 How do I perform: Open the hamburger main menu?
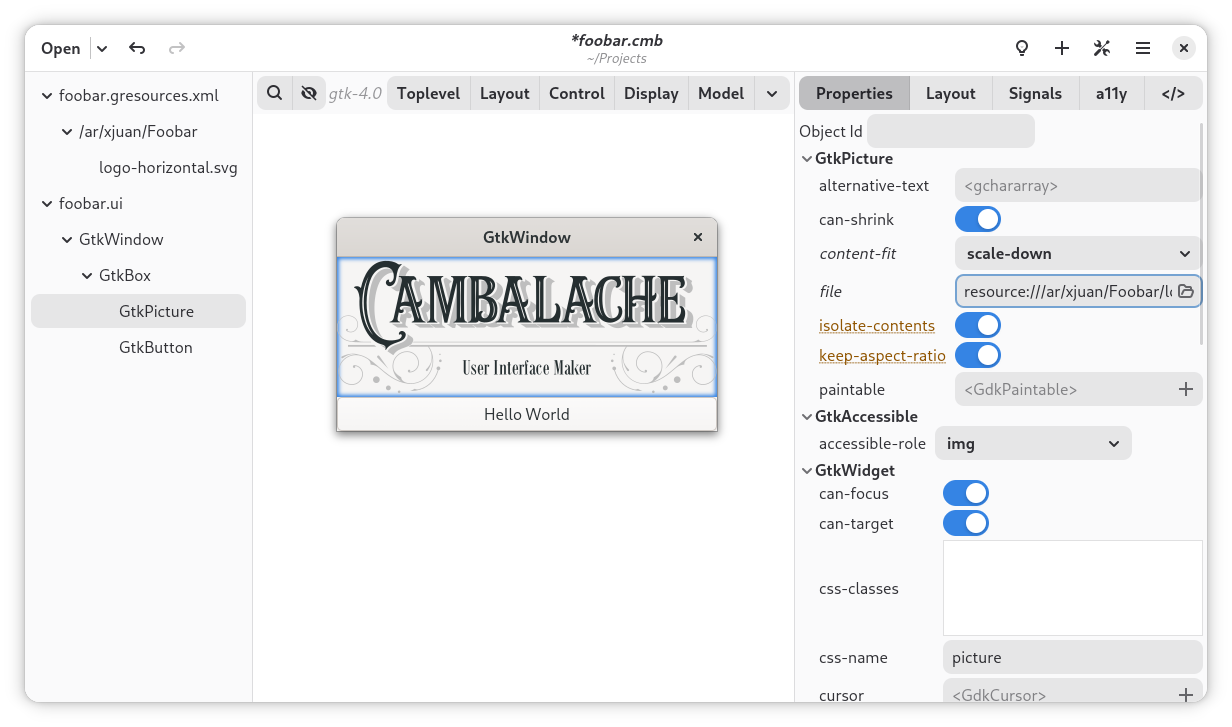point(1143,48)
